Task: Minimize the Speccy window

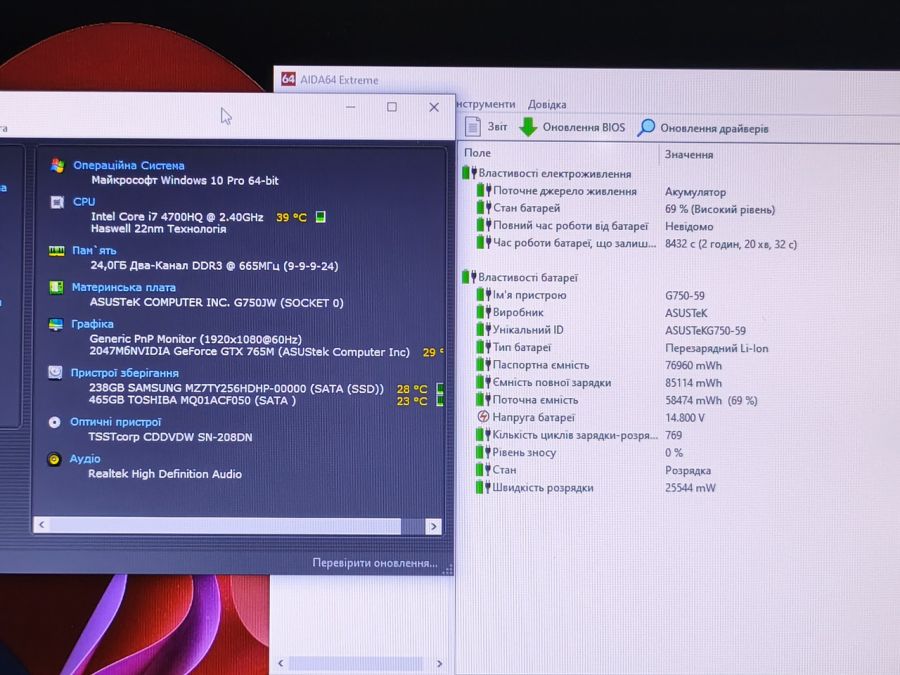Action: click(x=351, y=107)
